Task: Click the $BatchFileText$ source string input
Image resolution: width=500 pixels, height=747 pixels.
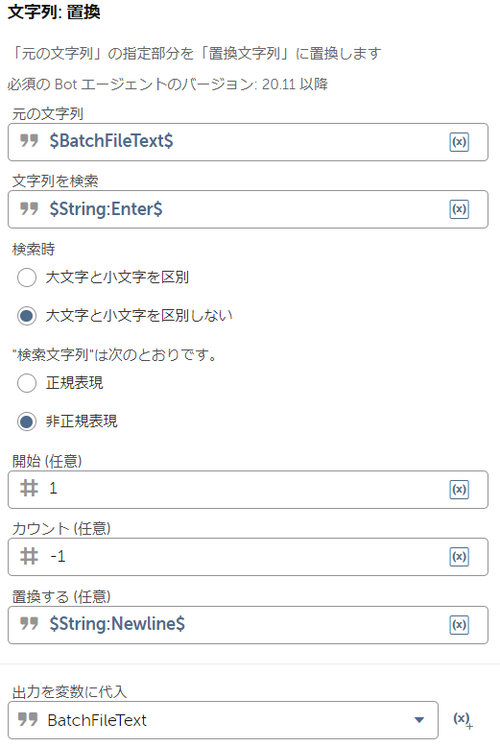Action: [248, 142]
